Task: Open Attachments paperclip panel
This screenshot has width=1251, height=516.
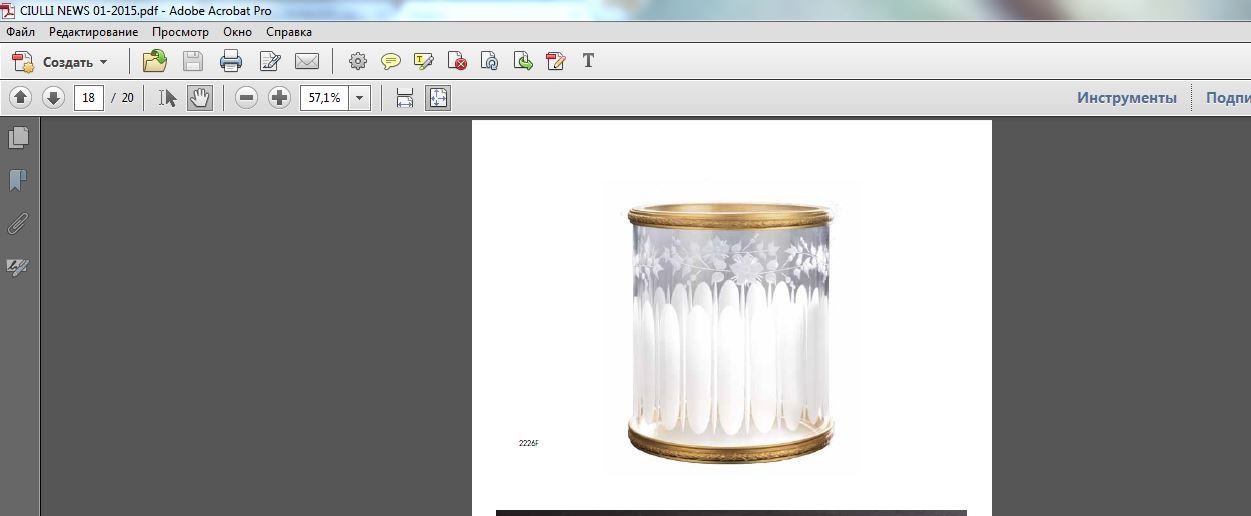Action: click(x=18, y=223)
